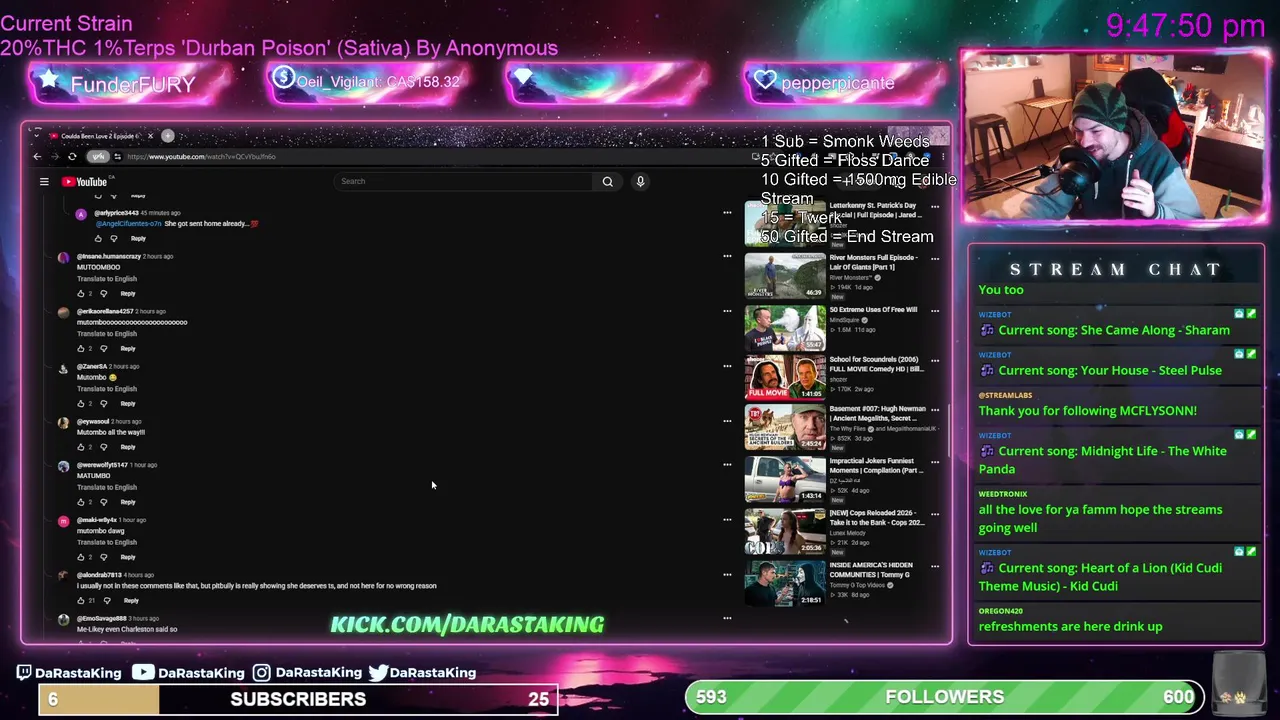Open the @AngelCifuentes-o7n mention link
Viewport: 1280px width, 720px height.
128,224
